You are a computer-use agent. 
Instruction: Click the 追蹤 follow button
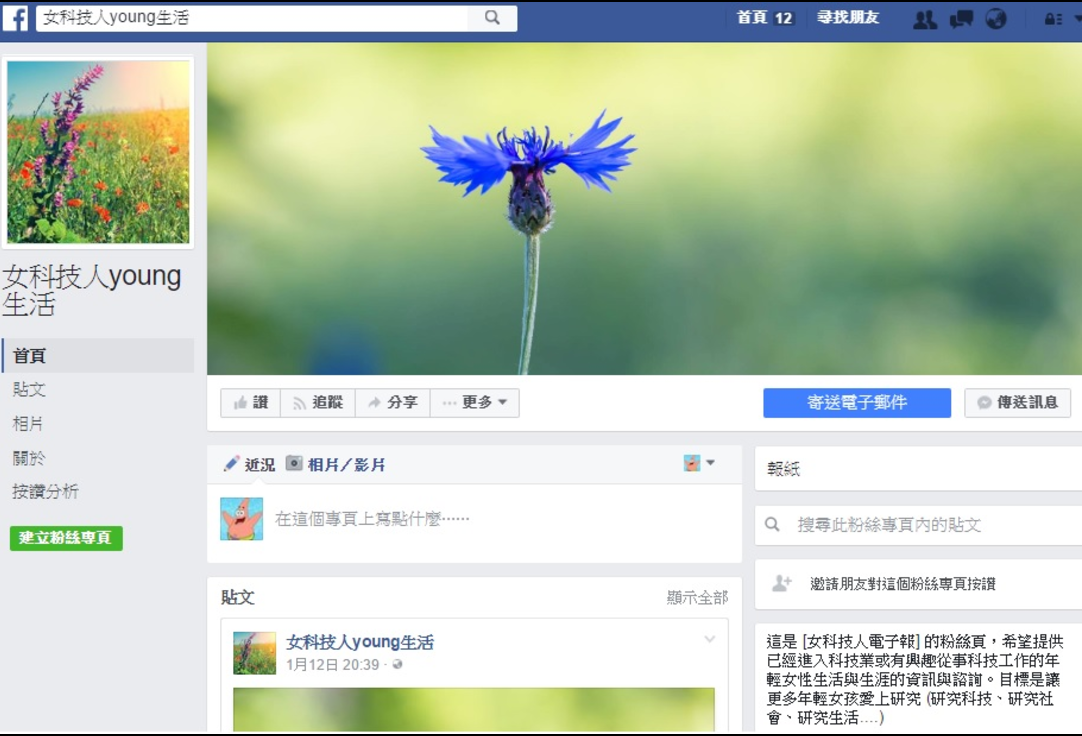tap(318, 403)
